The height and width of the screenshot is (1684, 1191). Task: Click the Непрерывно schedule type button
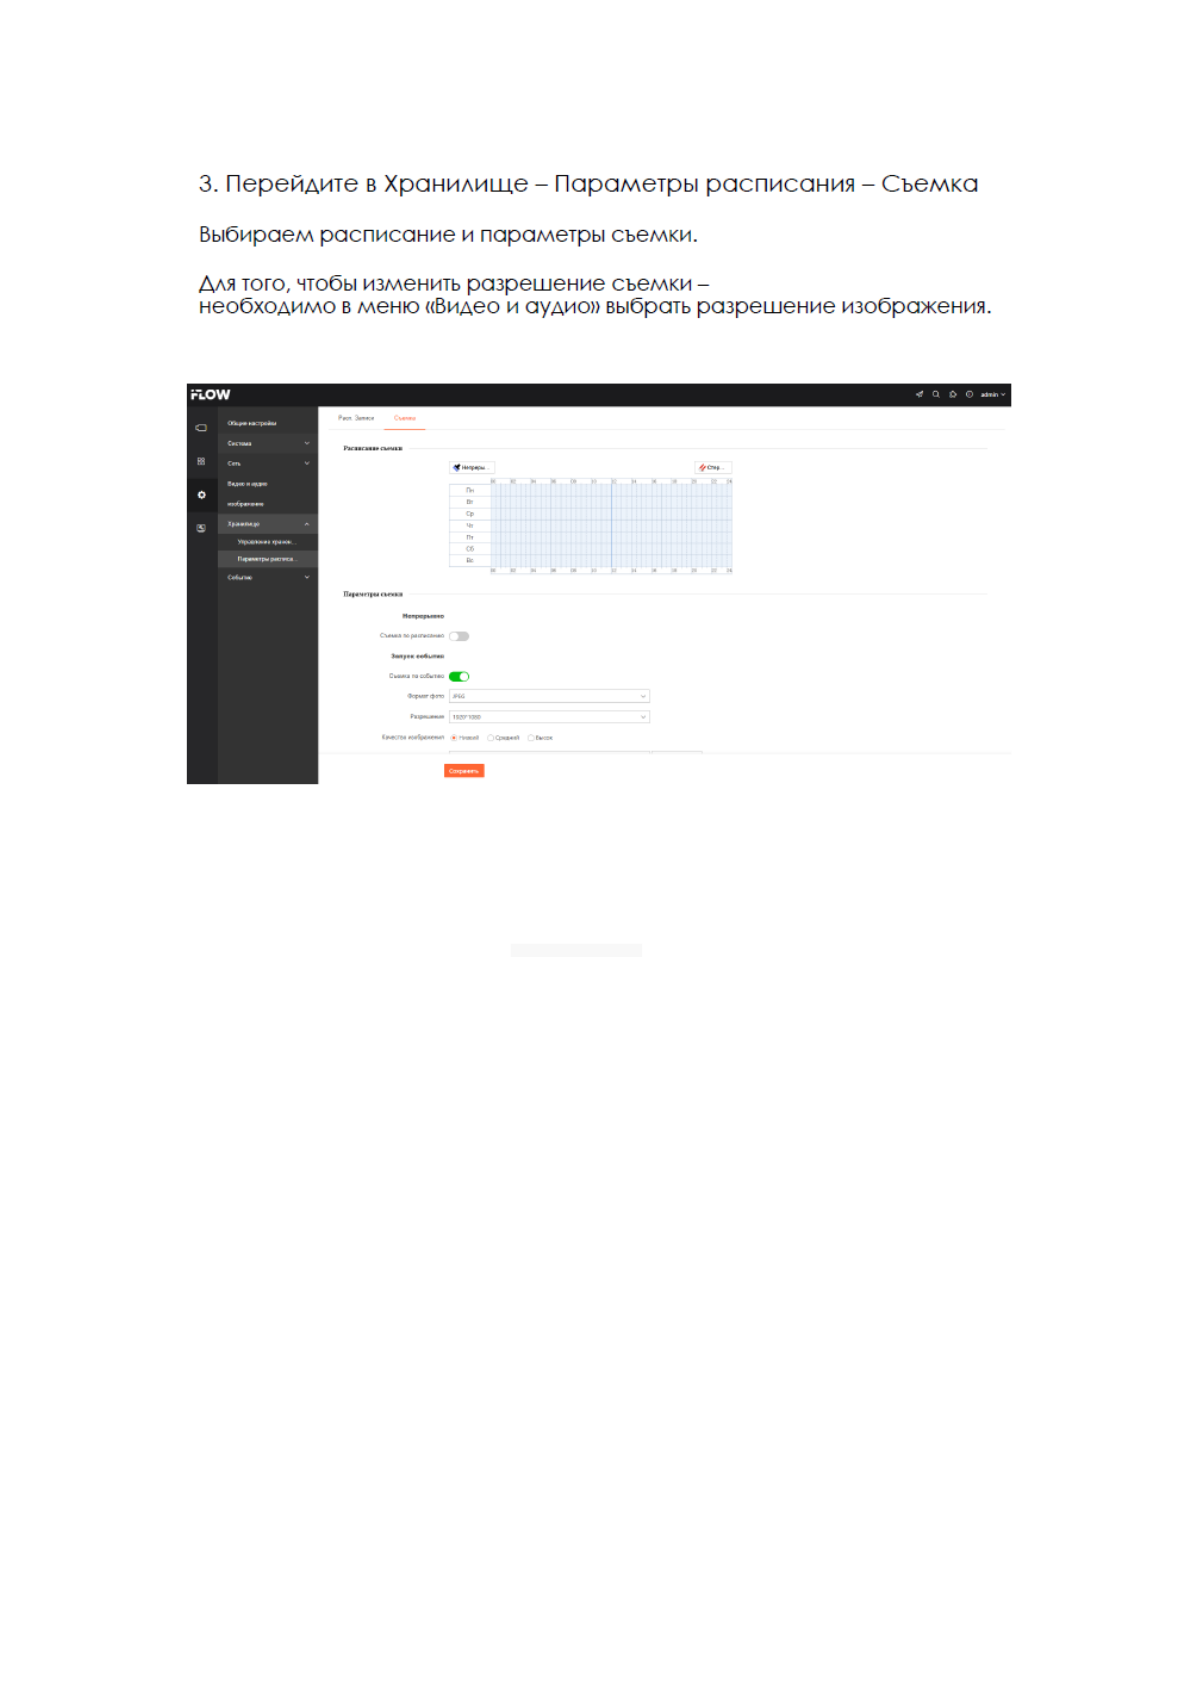(472, 467)
